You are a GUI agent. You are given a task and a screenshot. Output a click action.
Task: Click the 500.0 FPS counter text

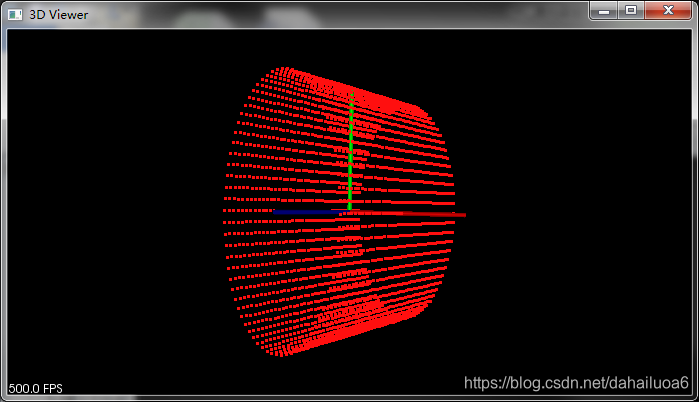35,389
